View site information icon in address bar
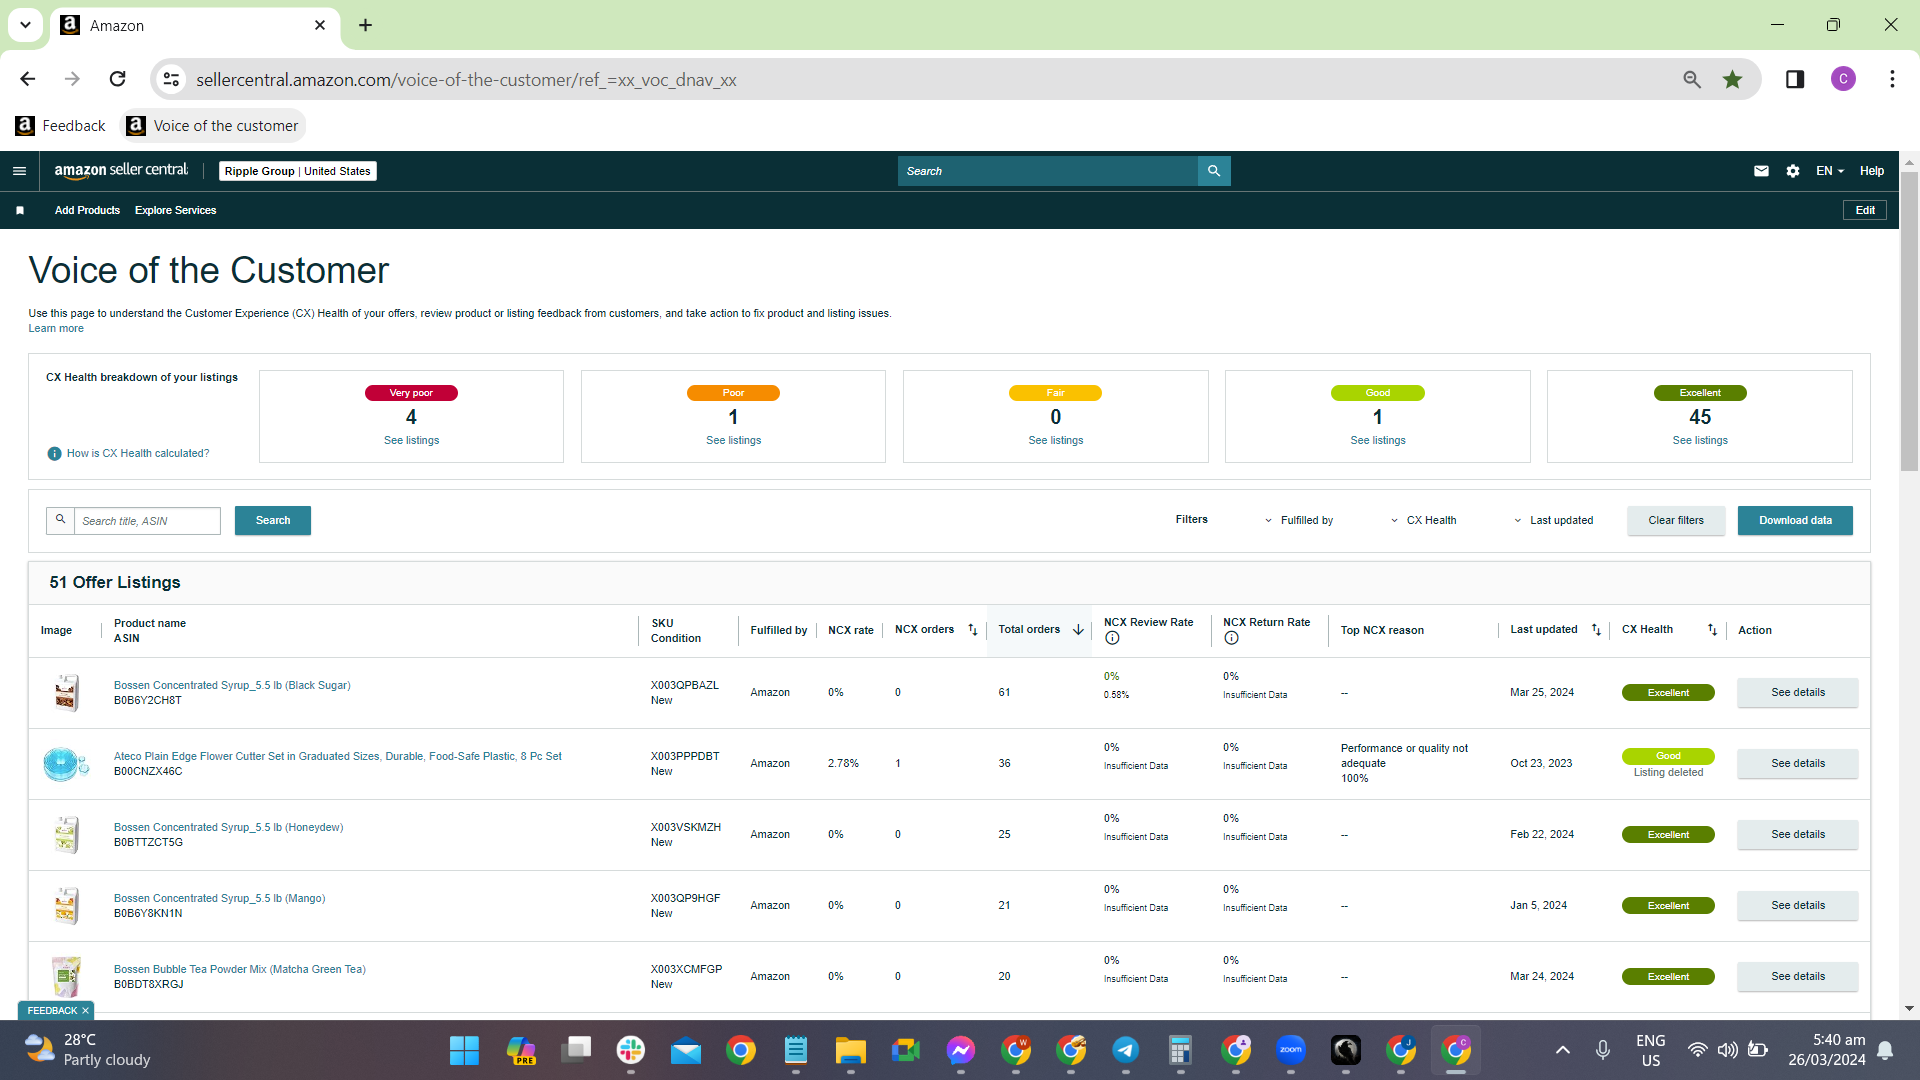 [172, 79]
